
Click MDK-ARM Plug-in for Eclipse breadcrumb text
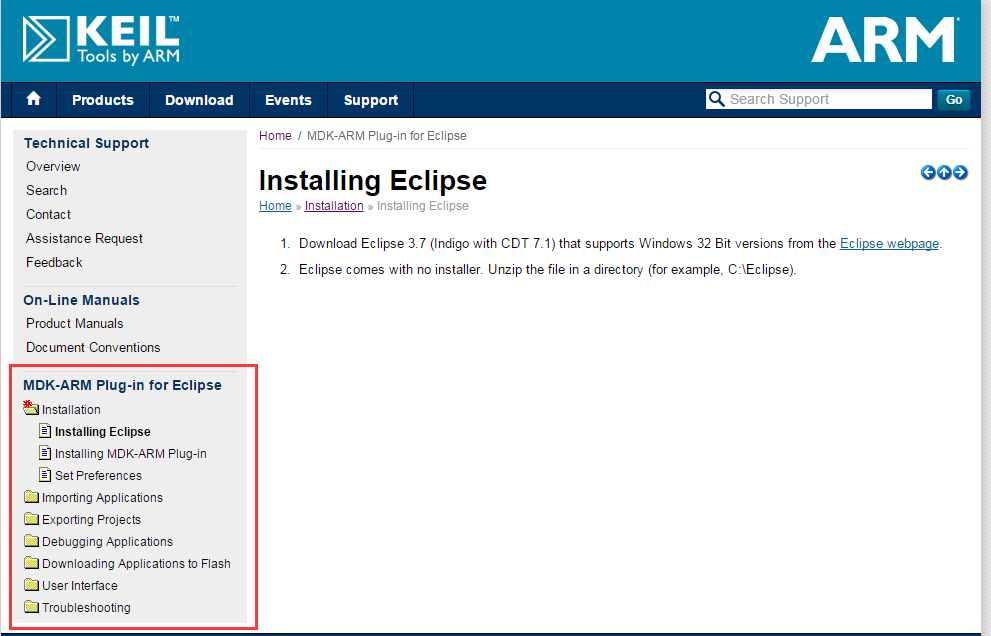coord(386,136)
